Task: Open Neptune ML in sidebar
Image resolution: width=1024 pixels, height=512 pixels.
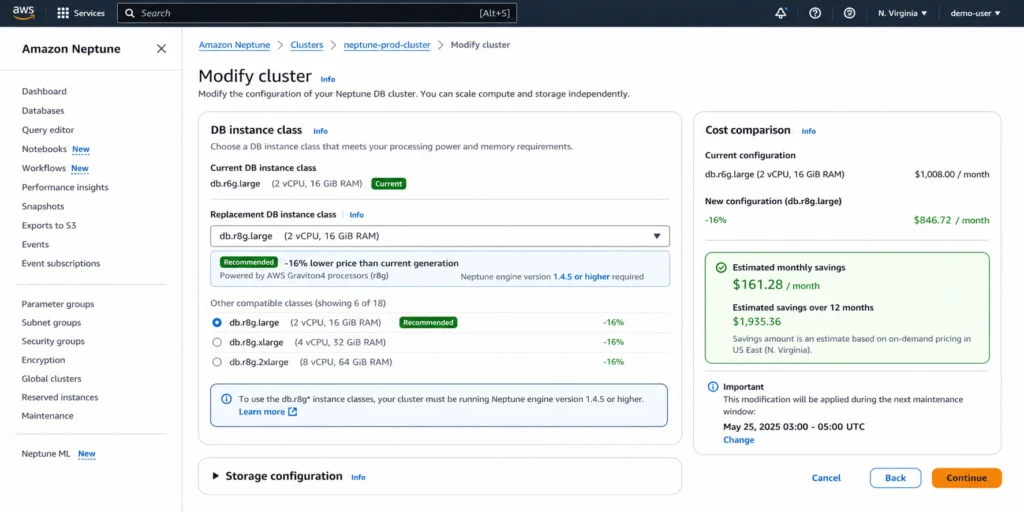Action: [x=46, y=454]
